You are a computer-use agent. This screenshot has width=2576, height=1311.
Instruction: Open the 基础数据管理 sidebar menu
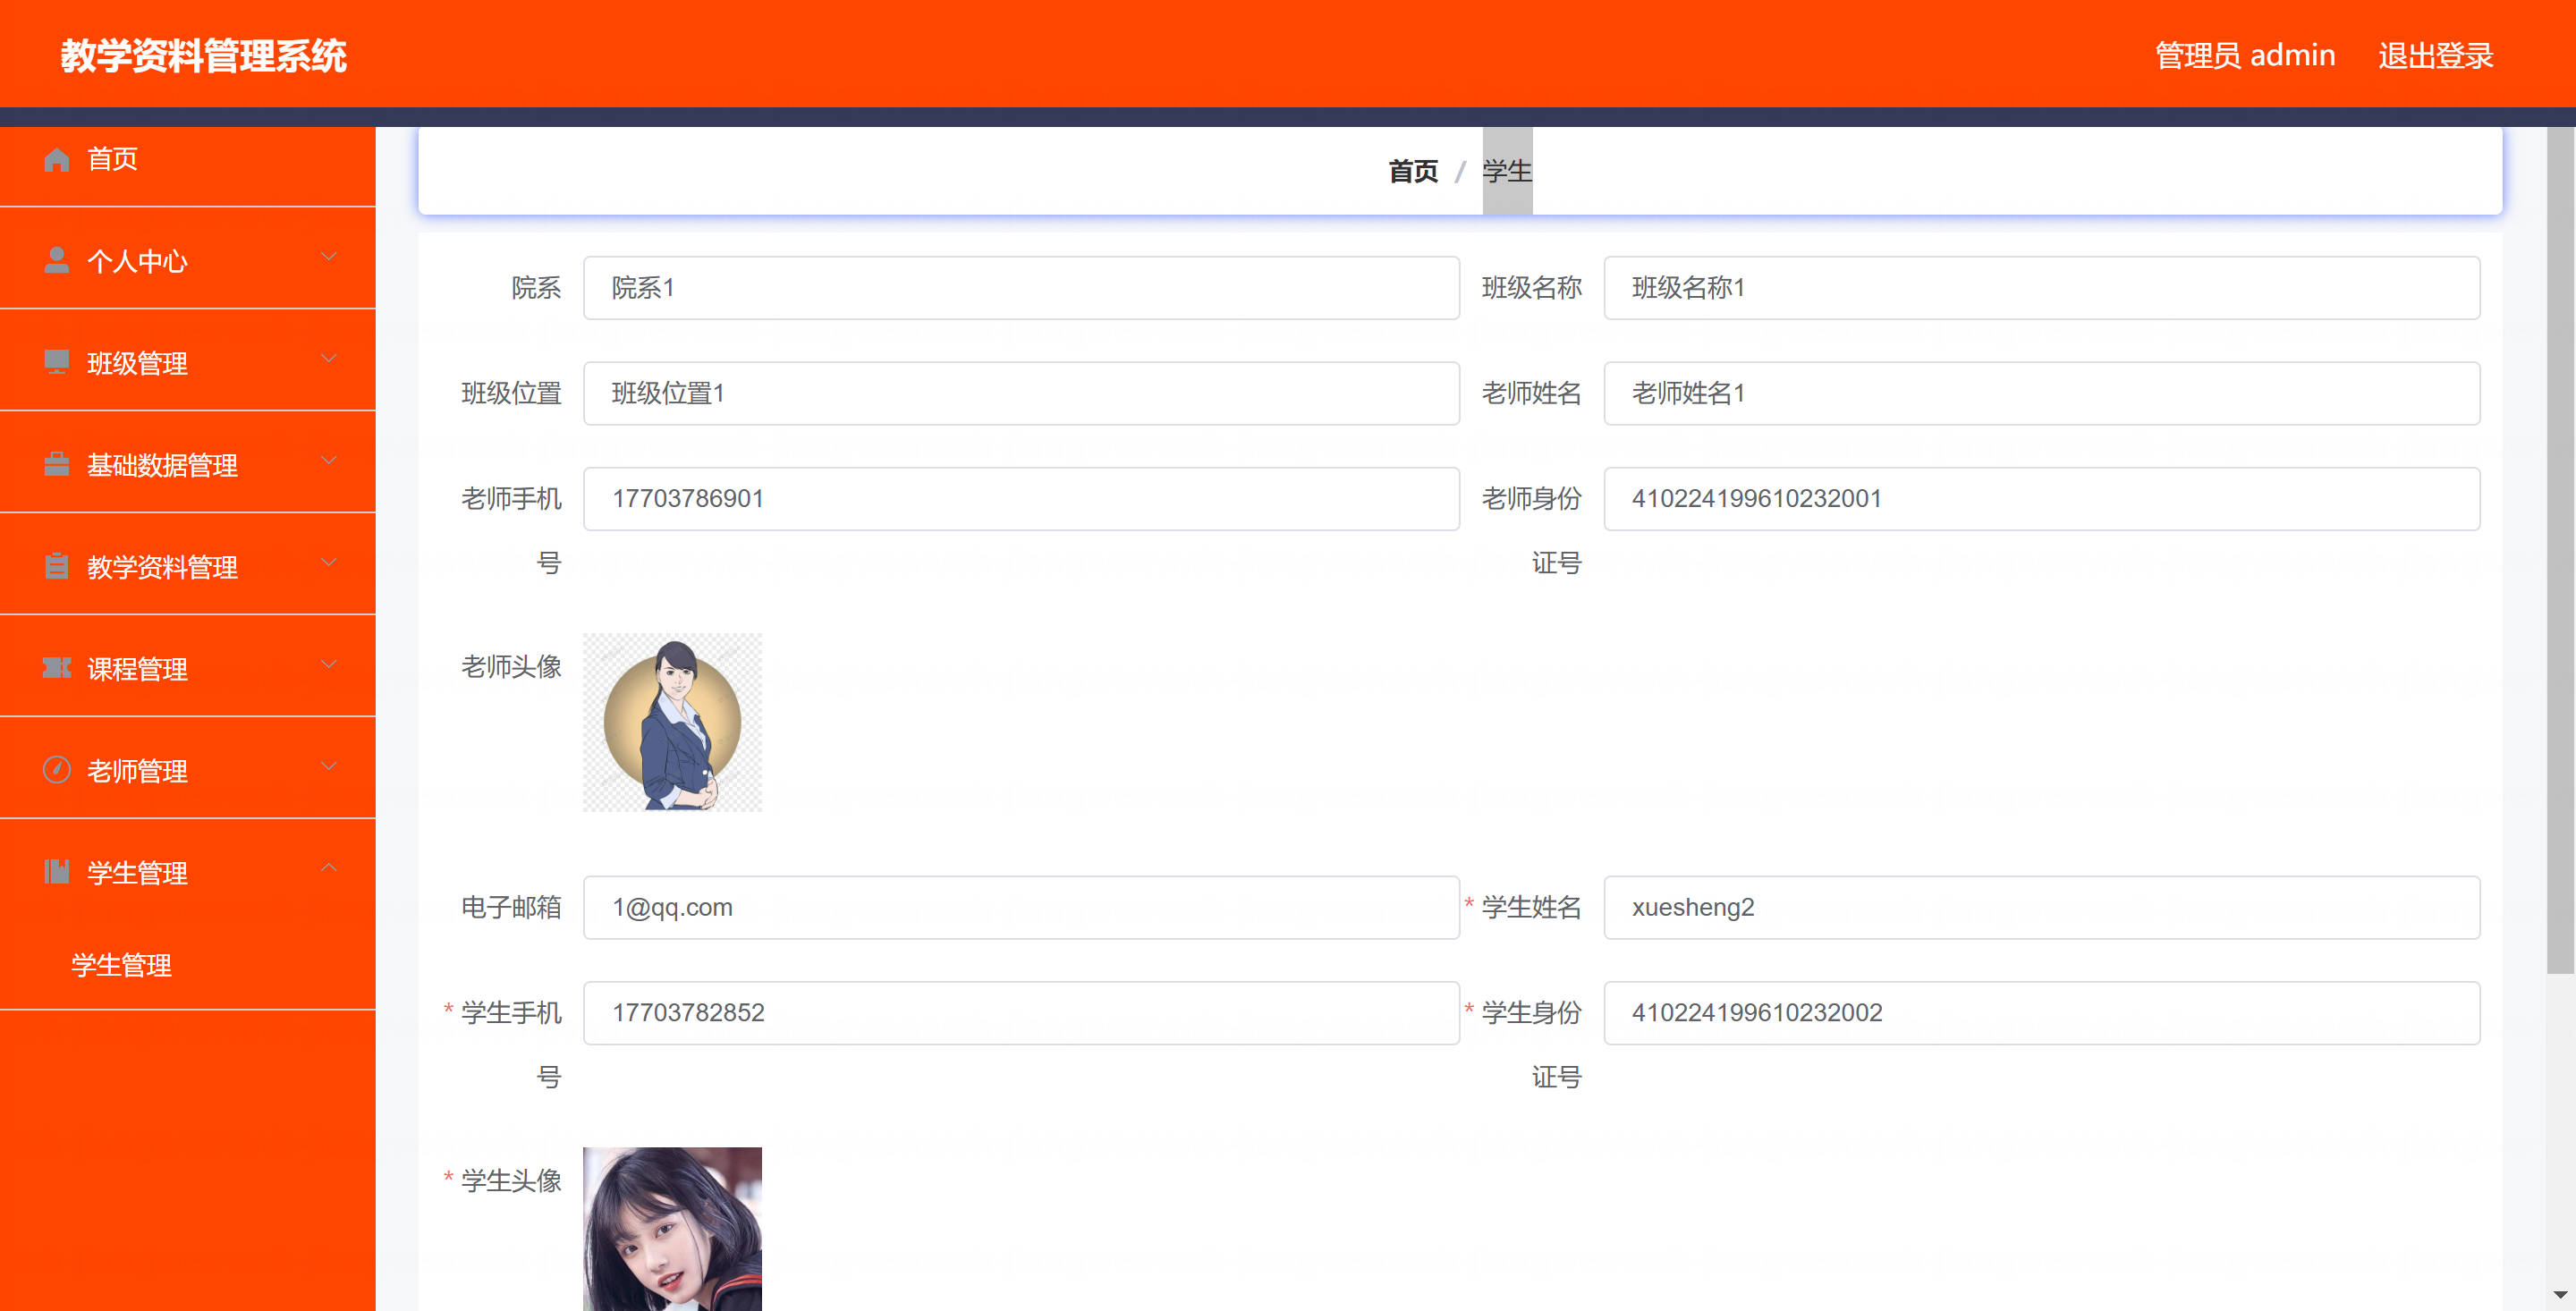pyautogui.click(x=188, y=464)
